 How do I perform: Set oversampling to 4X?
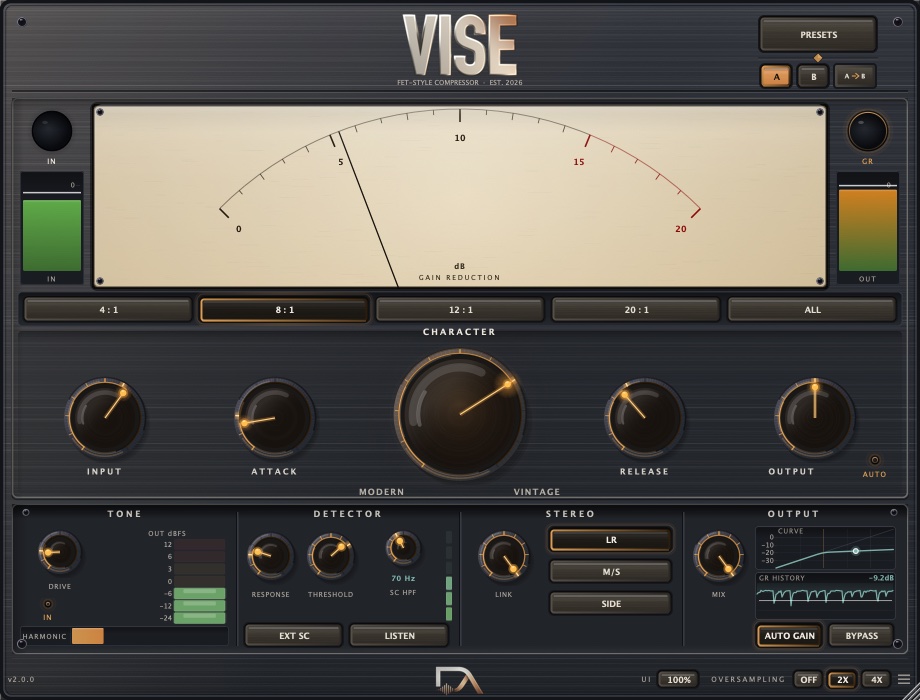point(876,679)
